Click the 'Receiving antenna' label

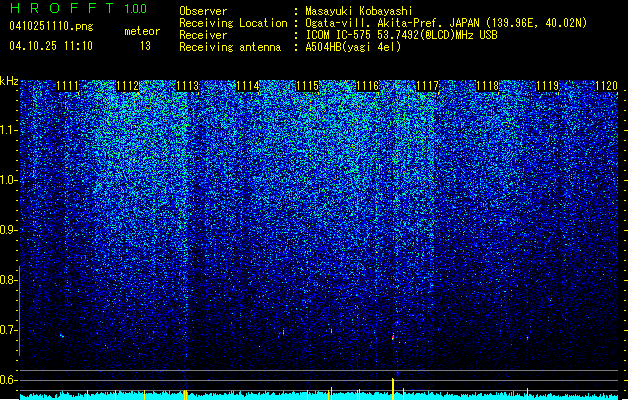coord(230,47)
